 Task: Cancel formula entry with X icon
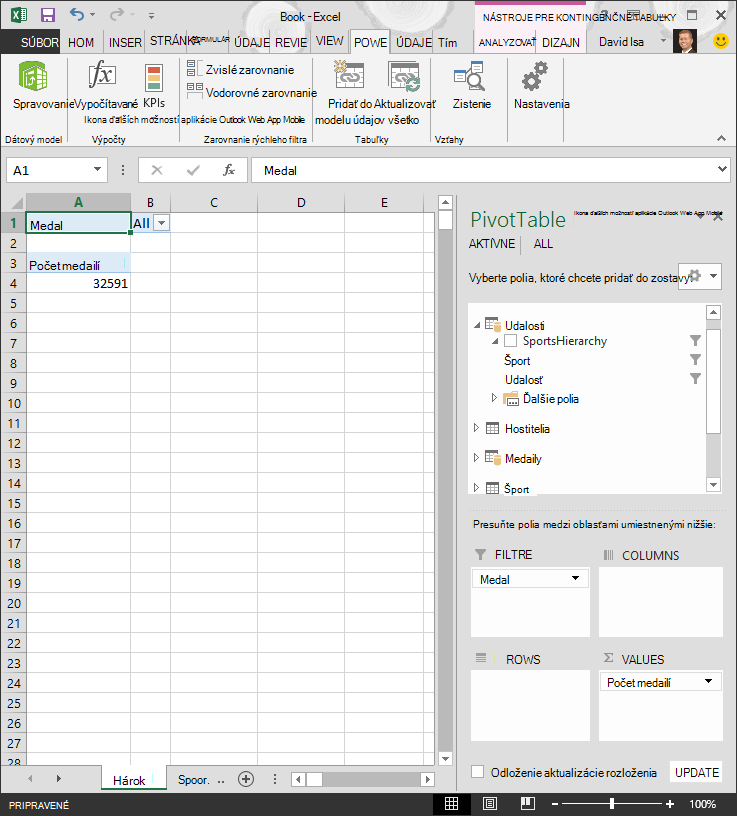click(157, 170)
